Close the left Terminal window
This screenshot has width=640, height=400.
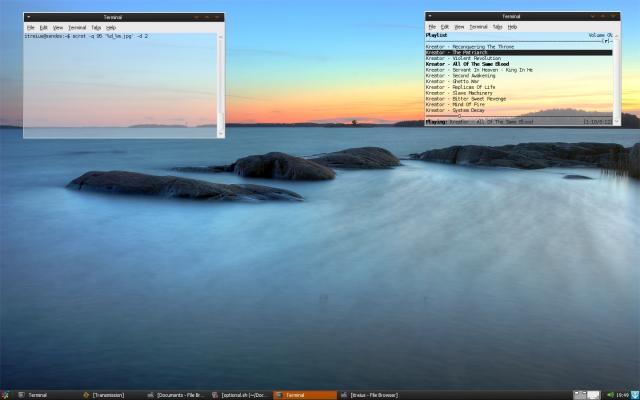click(x=218, y=17)
